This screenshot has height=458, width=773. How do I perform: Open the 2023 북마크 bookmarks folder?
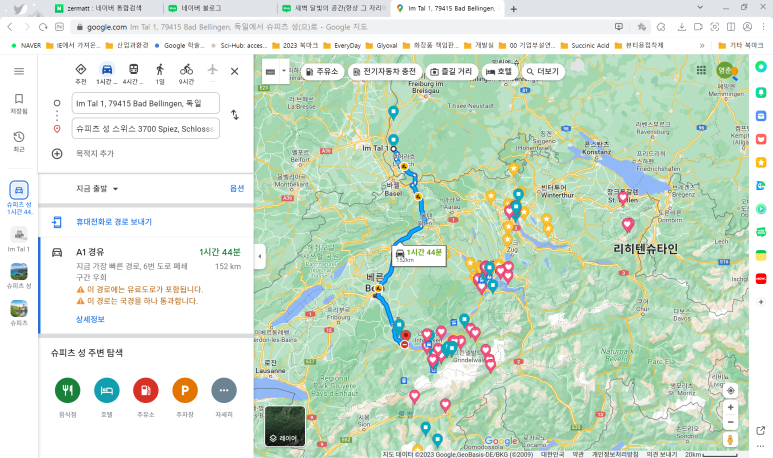coord(295,45)
